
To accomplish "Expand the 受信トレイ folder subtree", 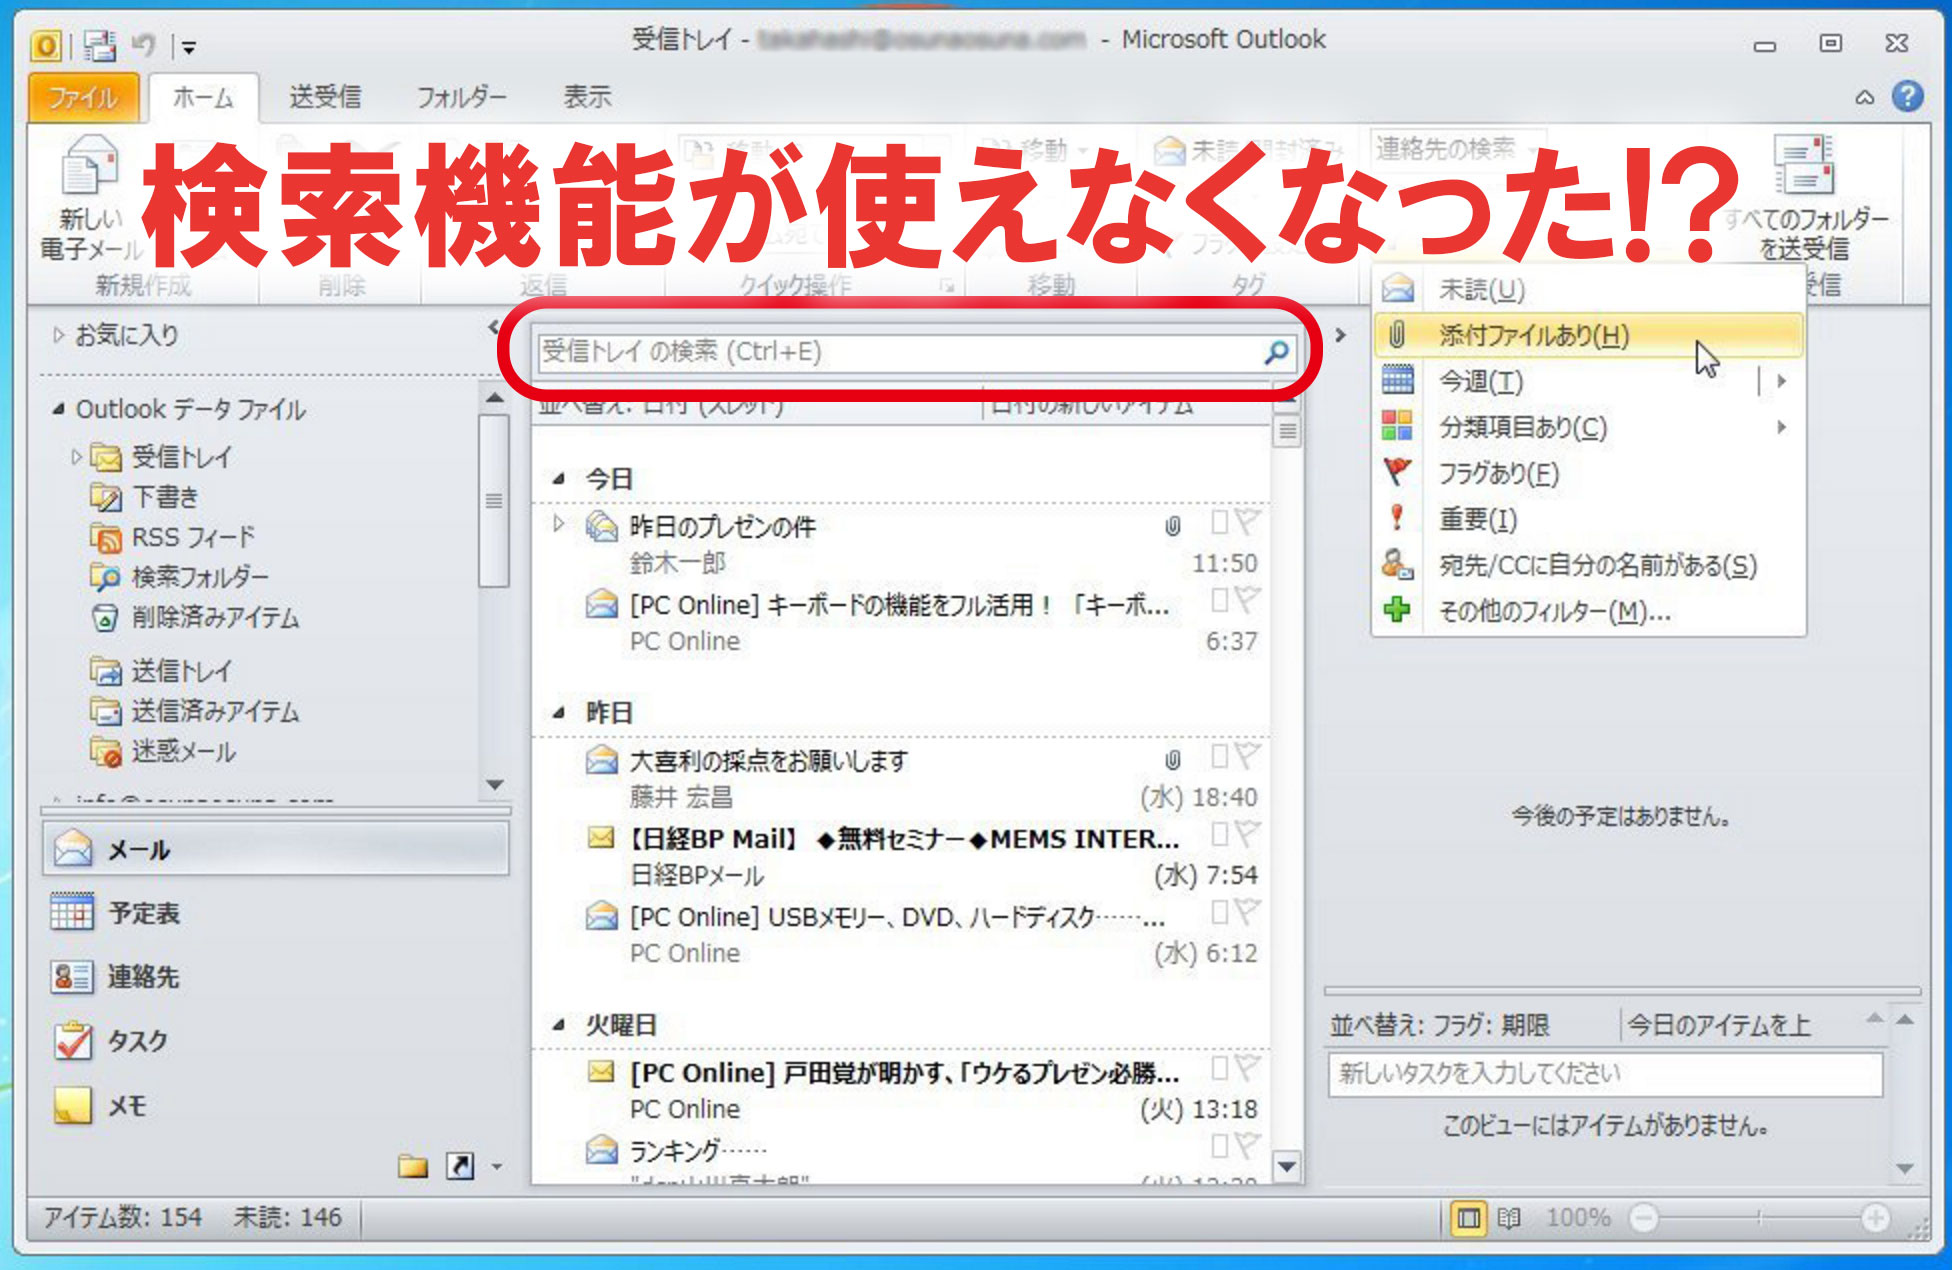I will (x=76, y=457).
